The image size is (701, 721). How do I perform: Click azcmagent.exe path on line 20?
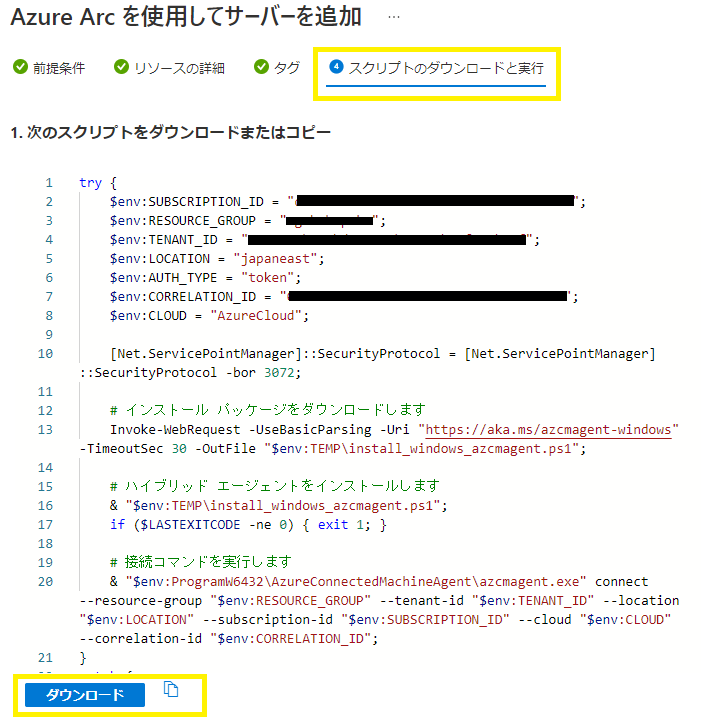point(356,582)
